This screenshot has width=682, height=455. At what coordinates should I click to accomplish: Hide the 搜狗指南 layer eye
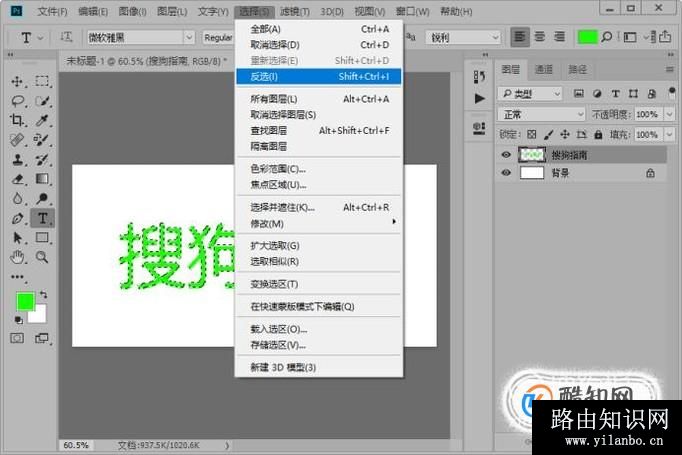tap(506, 155)
